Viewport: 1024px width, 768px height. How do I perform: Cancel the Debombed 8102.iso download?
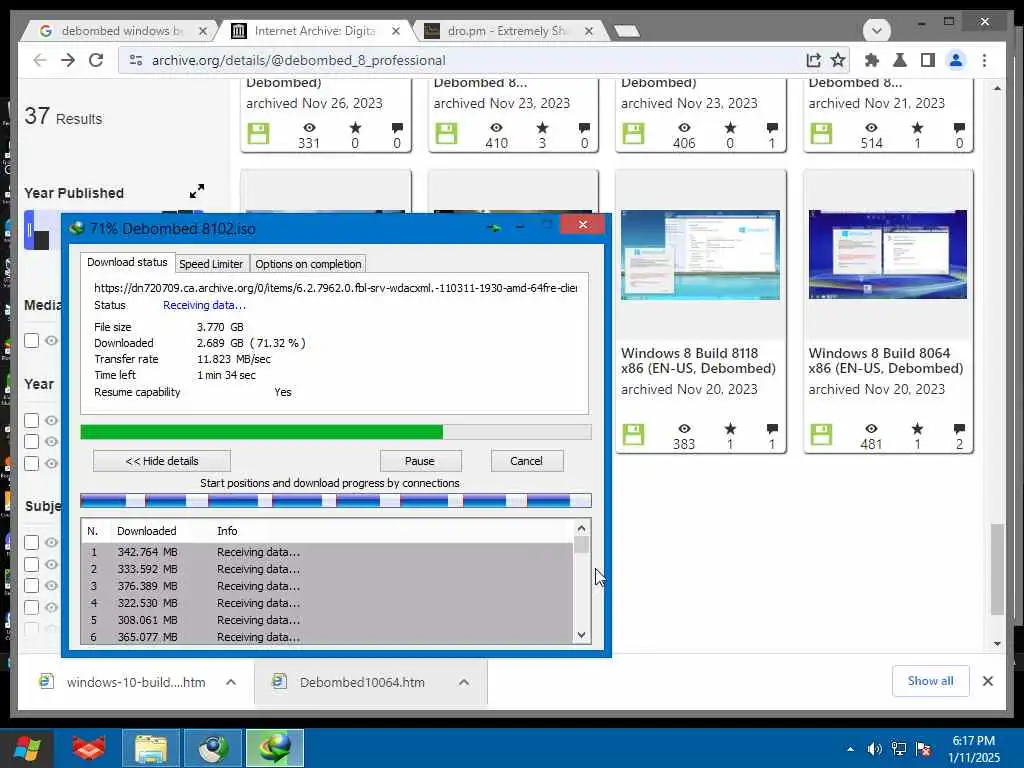(x=526, y=460)
